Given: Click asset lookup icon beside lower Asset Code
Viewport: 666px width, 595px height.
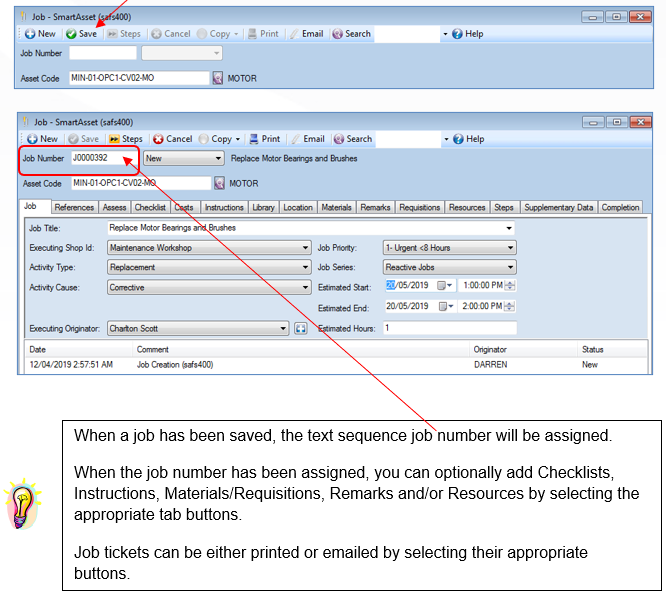Looking at the screenshot, I should 219,183.
